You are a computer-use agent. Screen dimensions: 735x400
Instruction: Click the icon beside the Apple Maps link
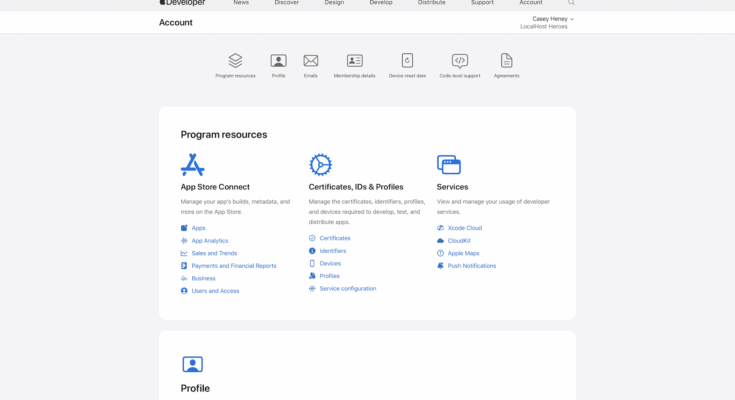(x=440, y=253)
